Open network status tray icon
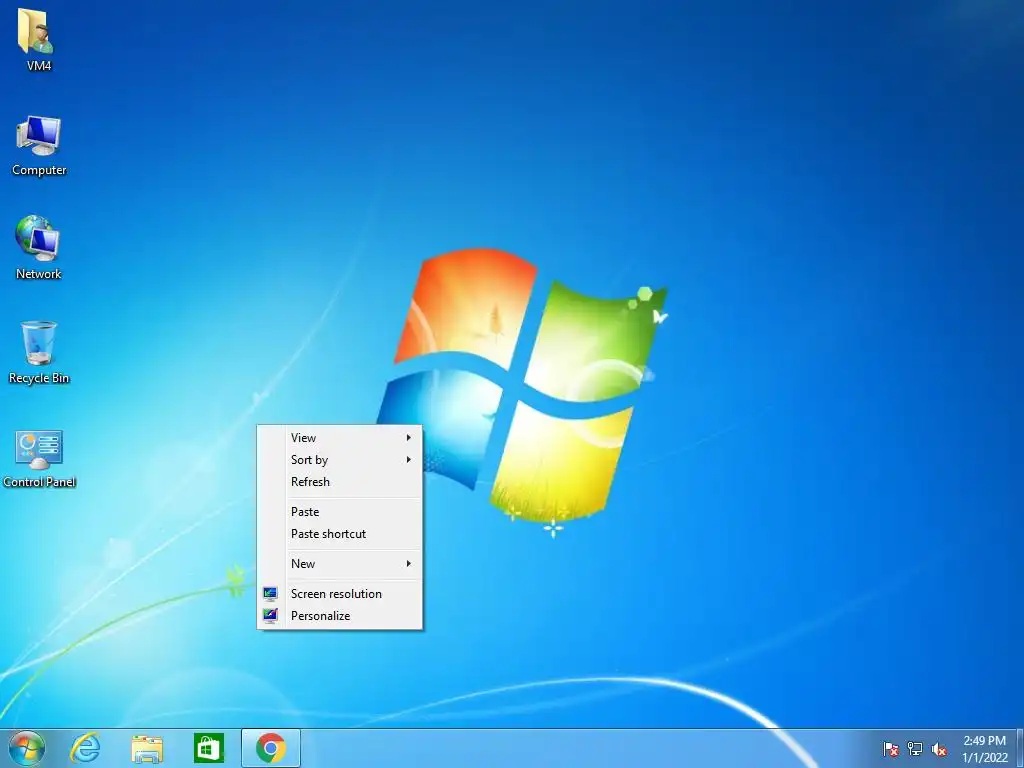Image resolution: width=1024 pixels, height=768 pixels. [915, 749]
